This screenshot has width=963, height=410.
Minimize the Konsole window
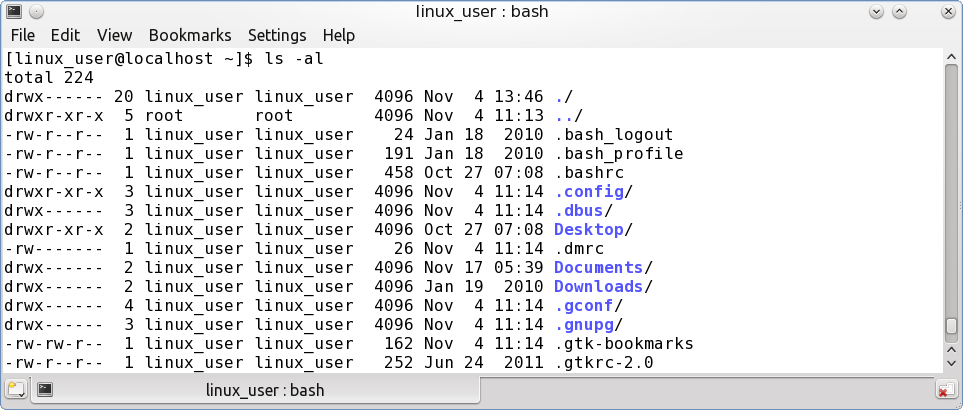pyautogui.click(x=876, y=11)
